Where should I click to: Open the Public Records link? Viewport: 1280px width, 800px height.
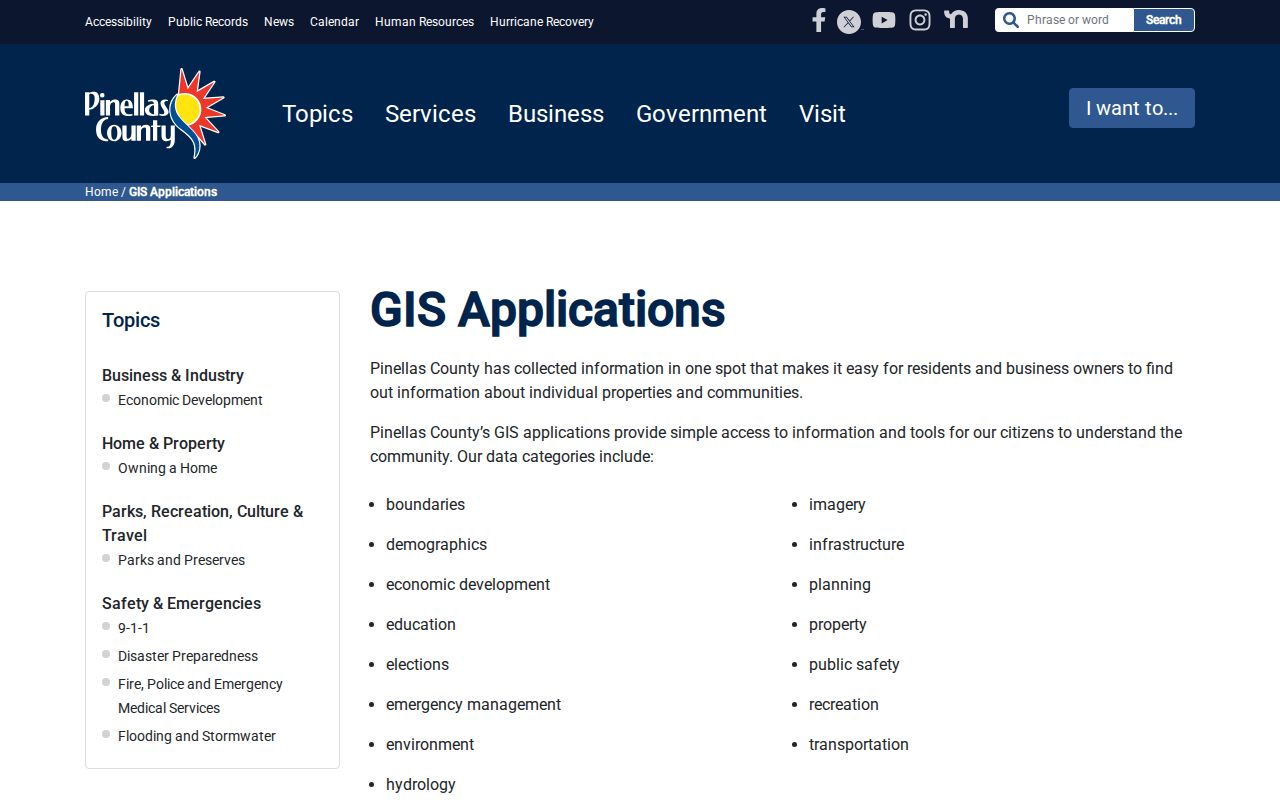pyautogui.click(x=208, y=22)
